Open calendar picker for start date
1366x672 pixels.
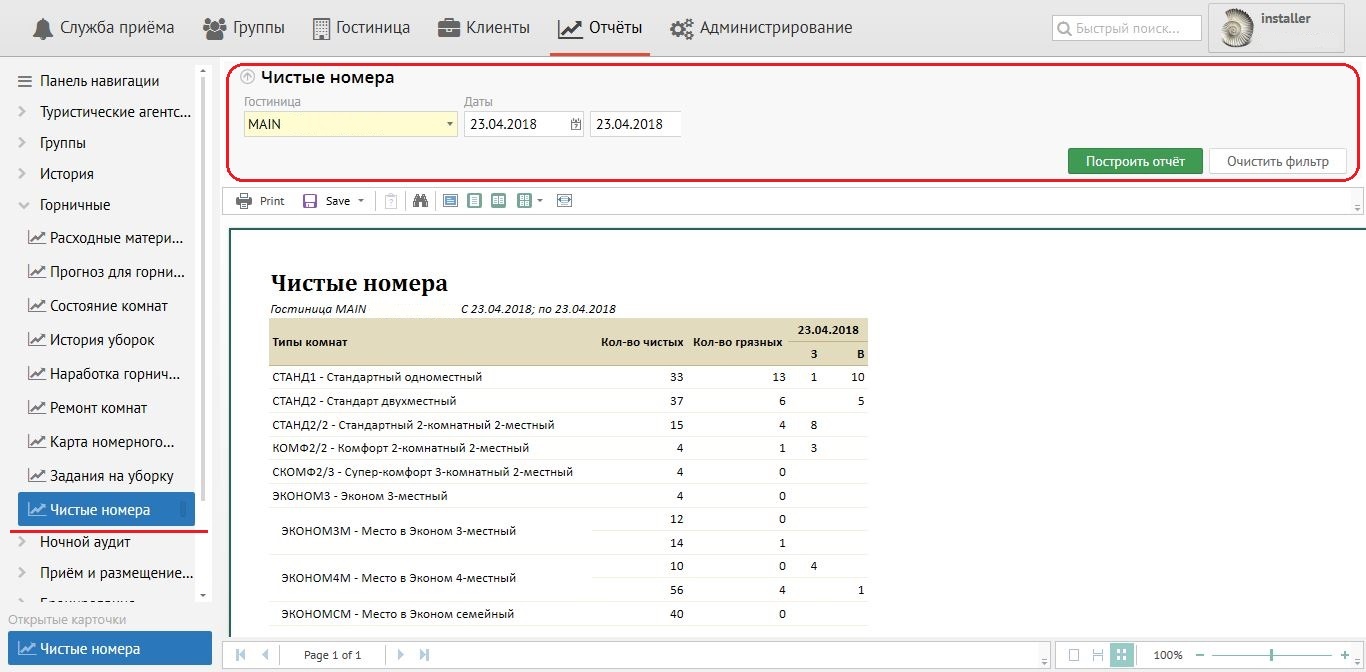tap(576, 125)
